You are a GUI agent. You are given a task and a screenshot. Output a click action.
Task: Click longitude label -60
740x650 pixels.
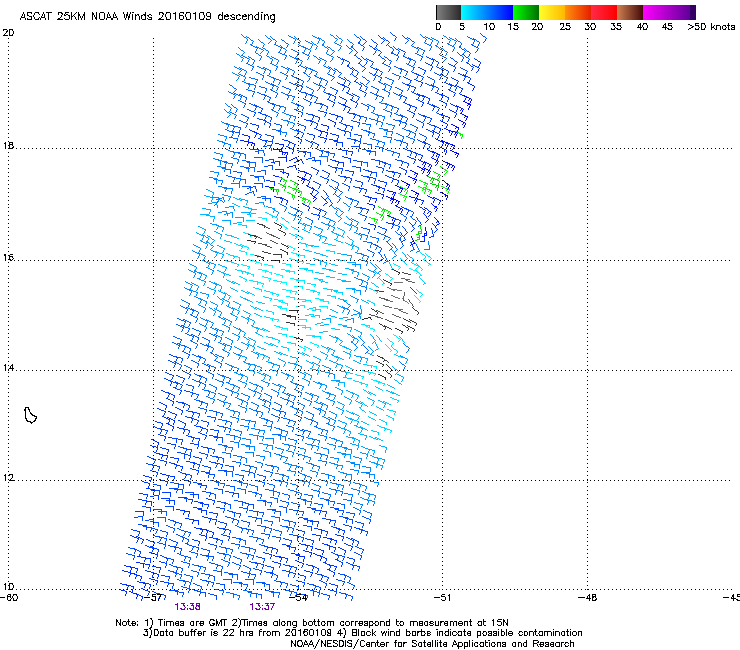pos(9,598)
